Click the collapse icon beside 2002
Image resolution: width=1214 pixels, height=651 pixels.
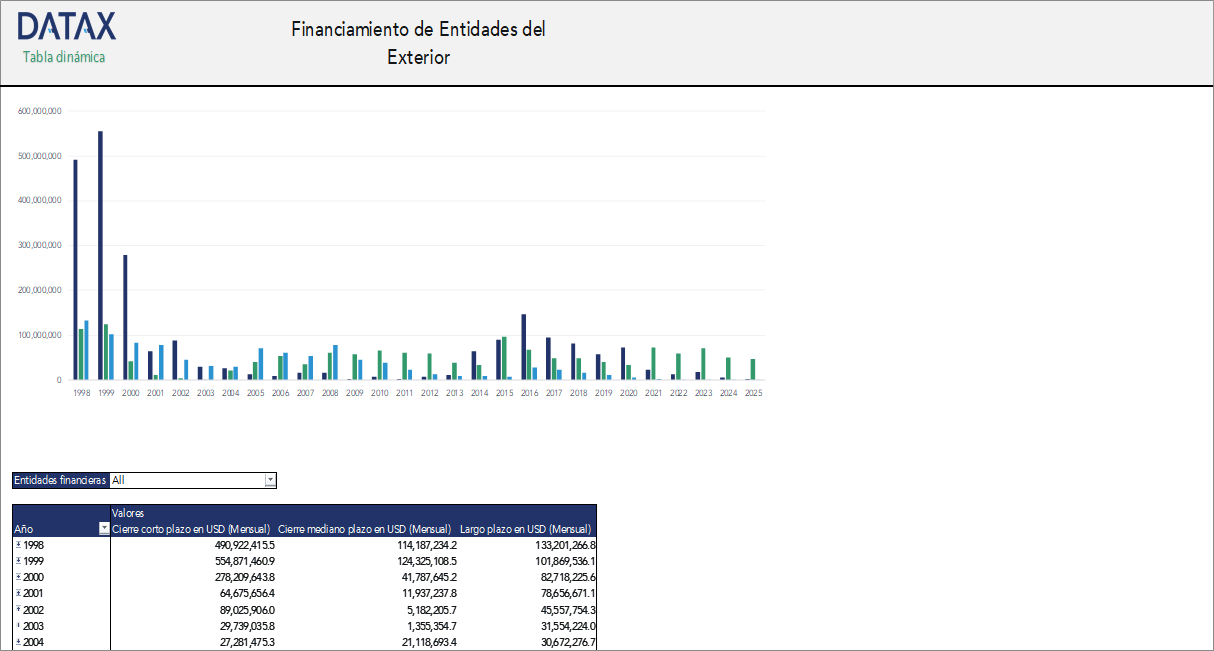click(x=18, y=609)
